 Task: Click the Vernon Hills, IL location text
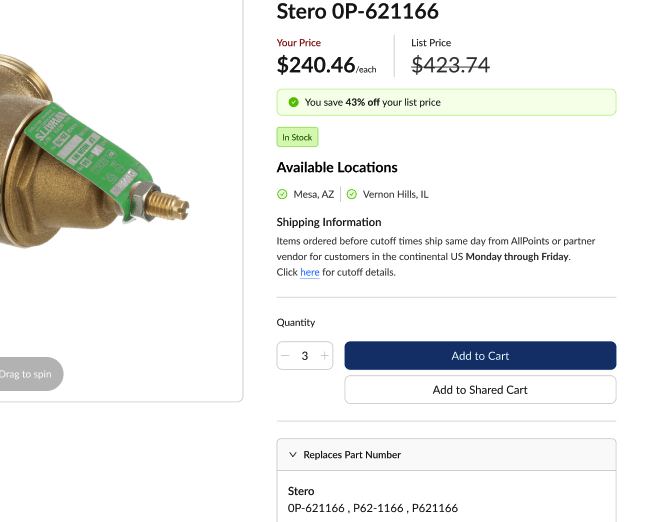(x=396, y=194)
